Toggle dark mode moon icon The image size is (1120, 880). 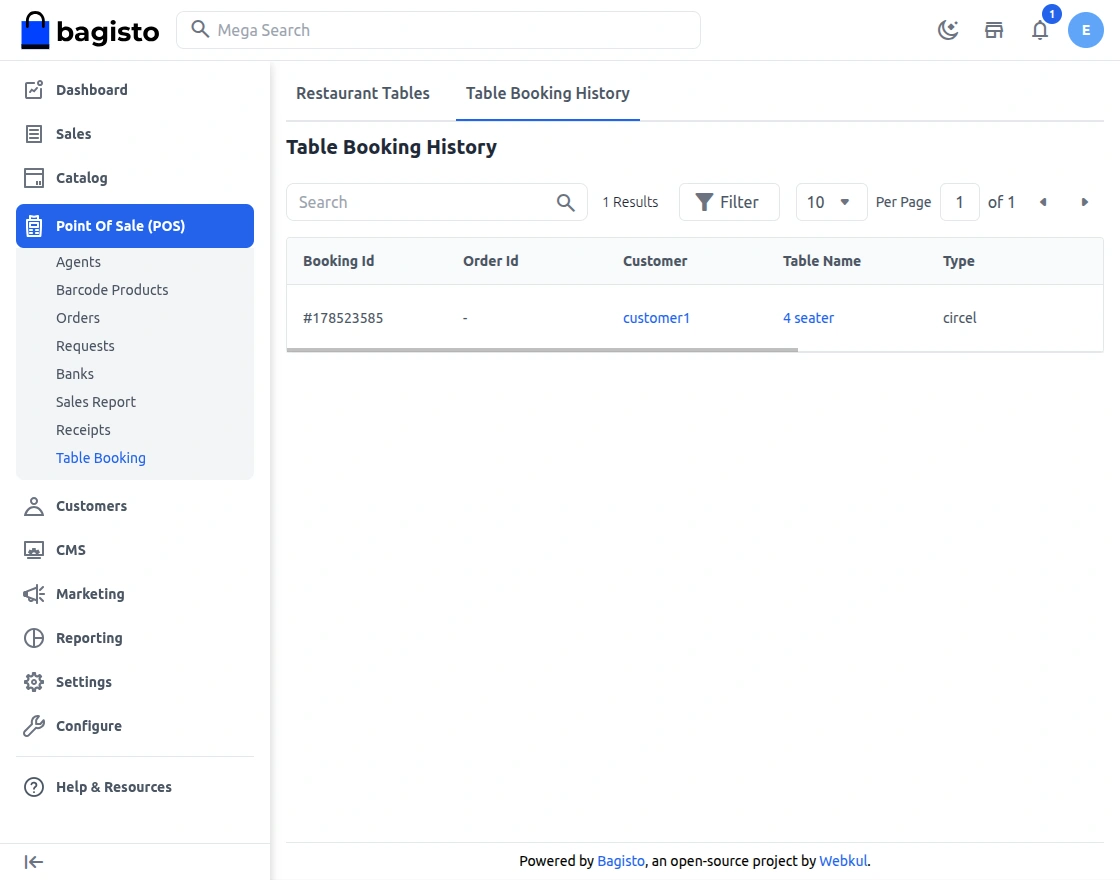[948, 30]
